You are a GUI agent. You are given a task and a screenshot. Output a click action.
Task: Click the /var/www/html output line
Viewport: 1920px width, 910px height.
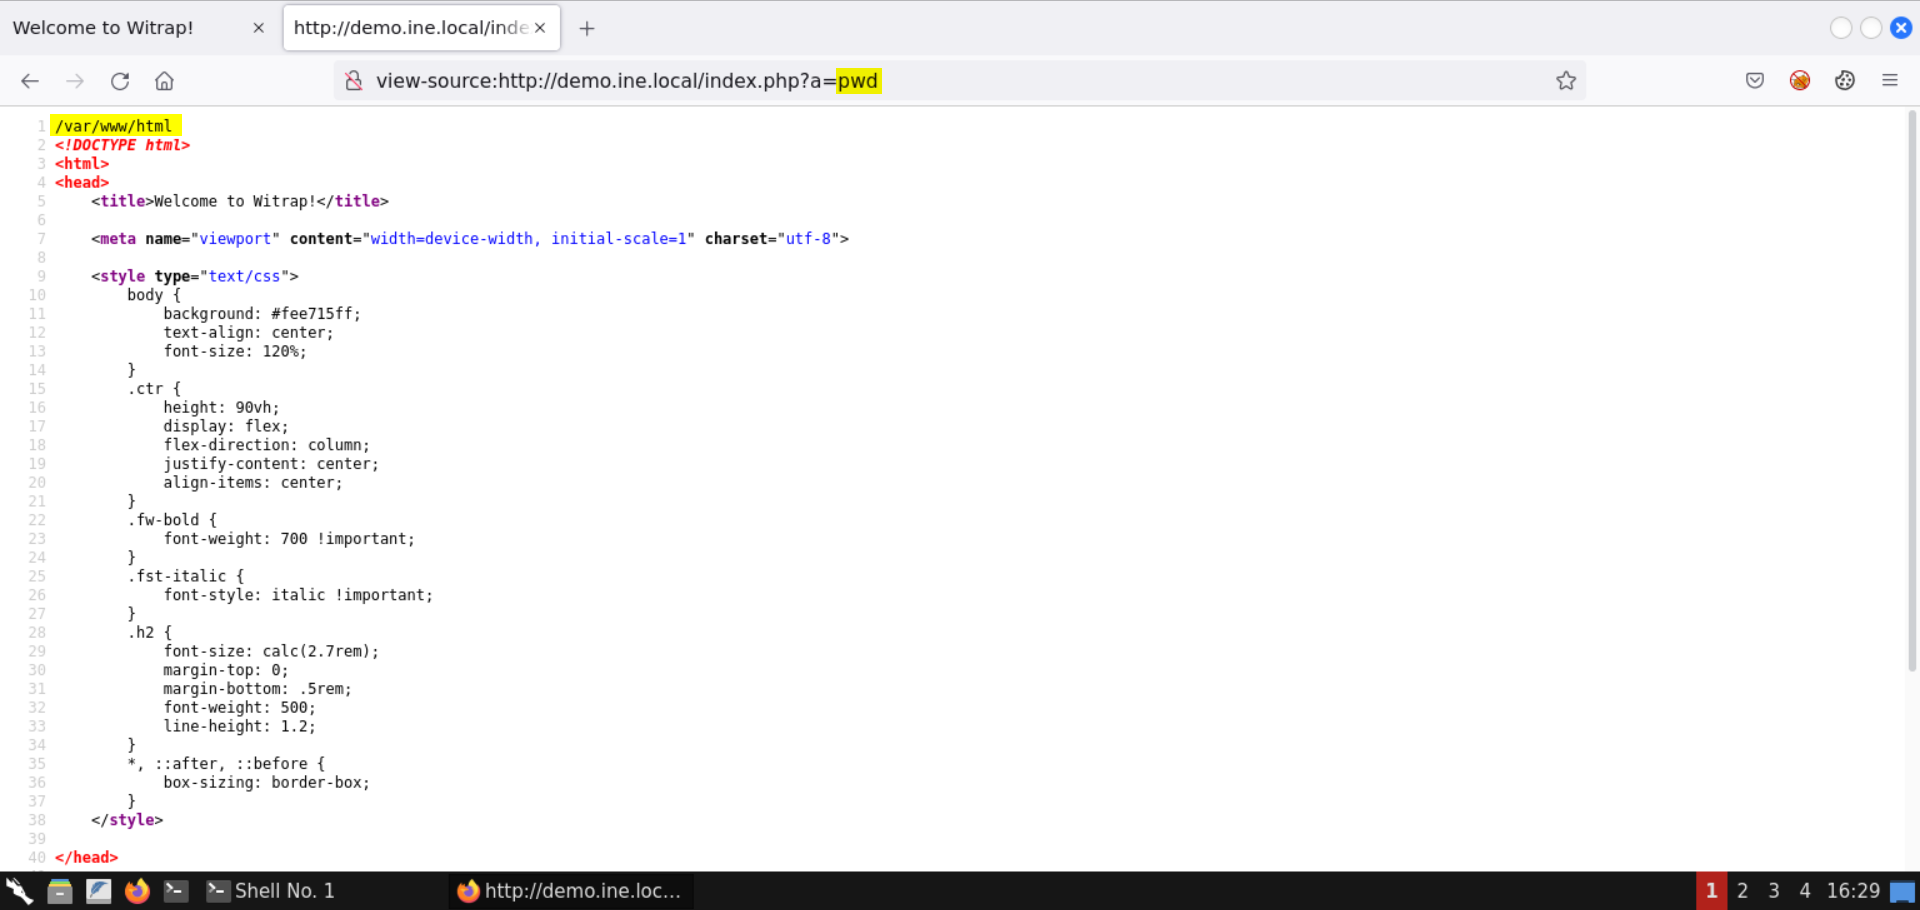(114, 126)
